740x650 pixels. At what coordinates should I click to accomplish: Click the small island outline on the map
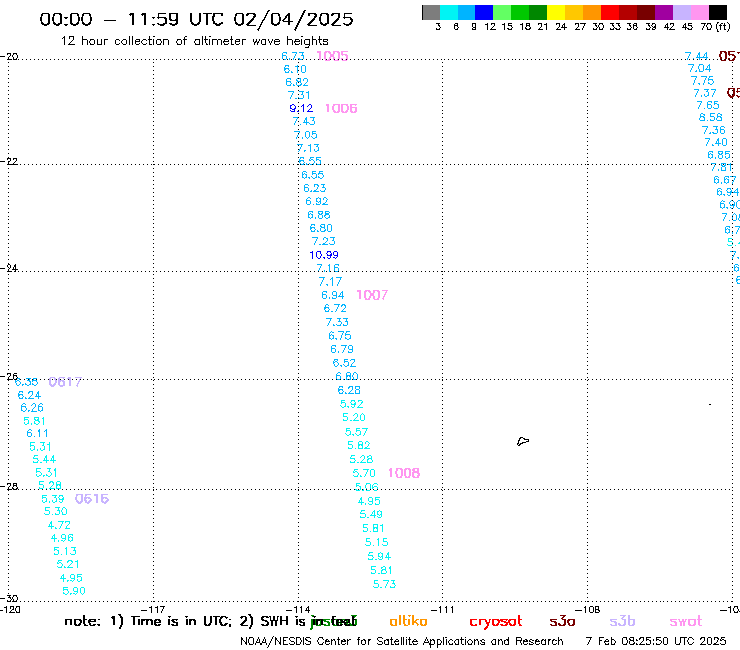523,441
